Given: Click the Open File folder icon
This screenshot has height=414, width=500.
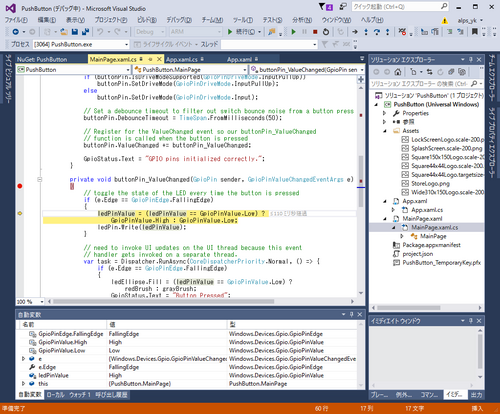Looking at the screenshot, I should tap(64, 32).
